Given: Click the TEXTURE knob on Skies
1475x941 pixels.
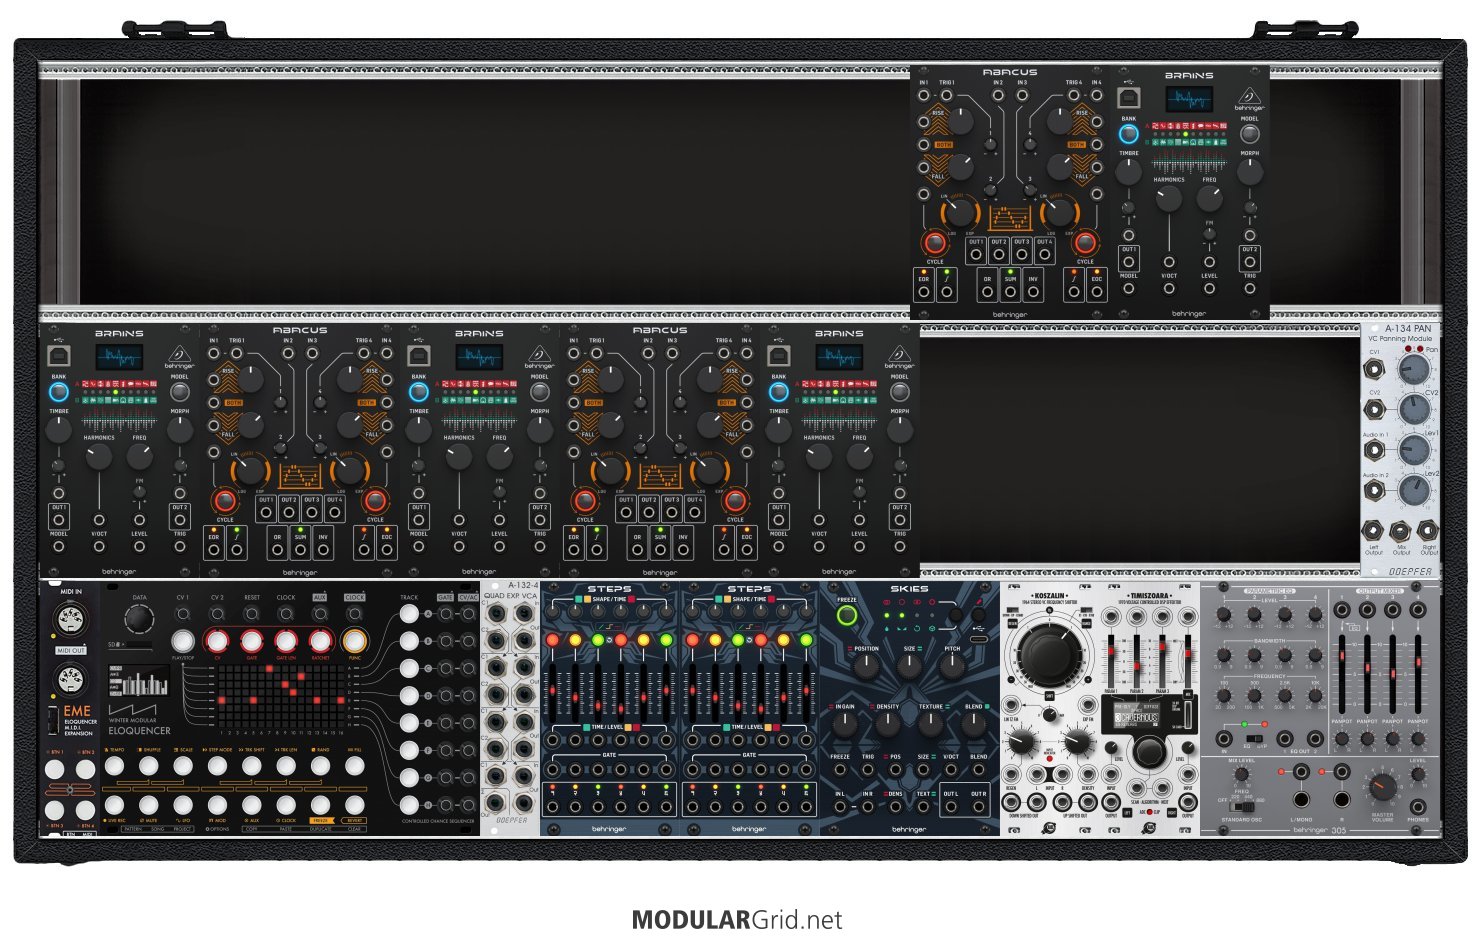Looking at the screenshot, I should click(x=930, y=724).
